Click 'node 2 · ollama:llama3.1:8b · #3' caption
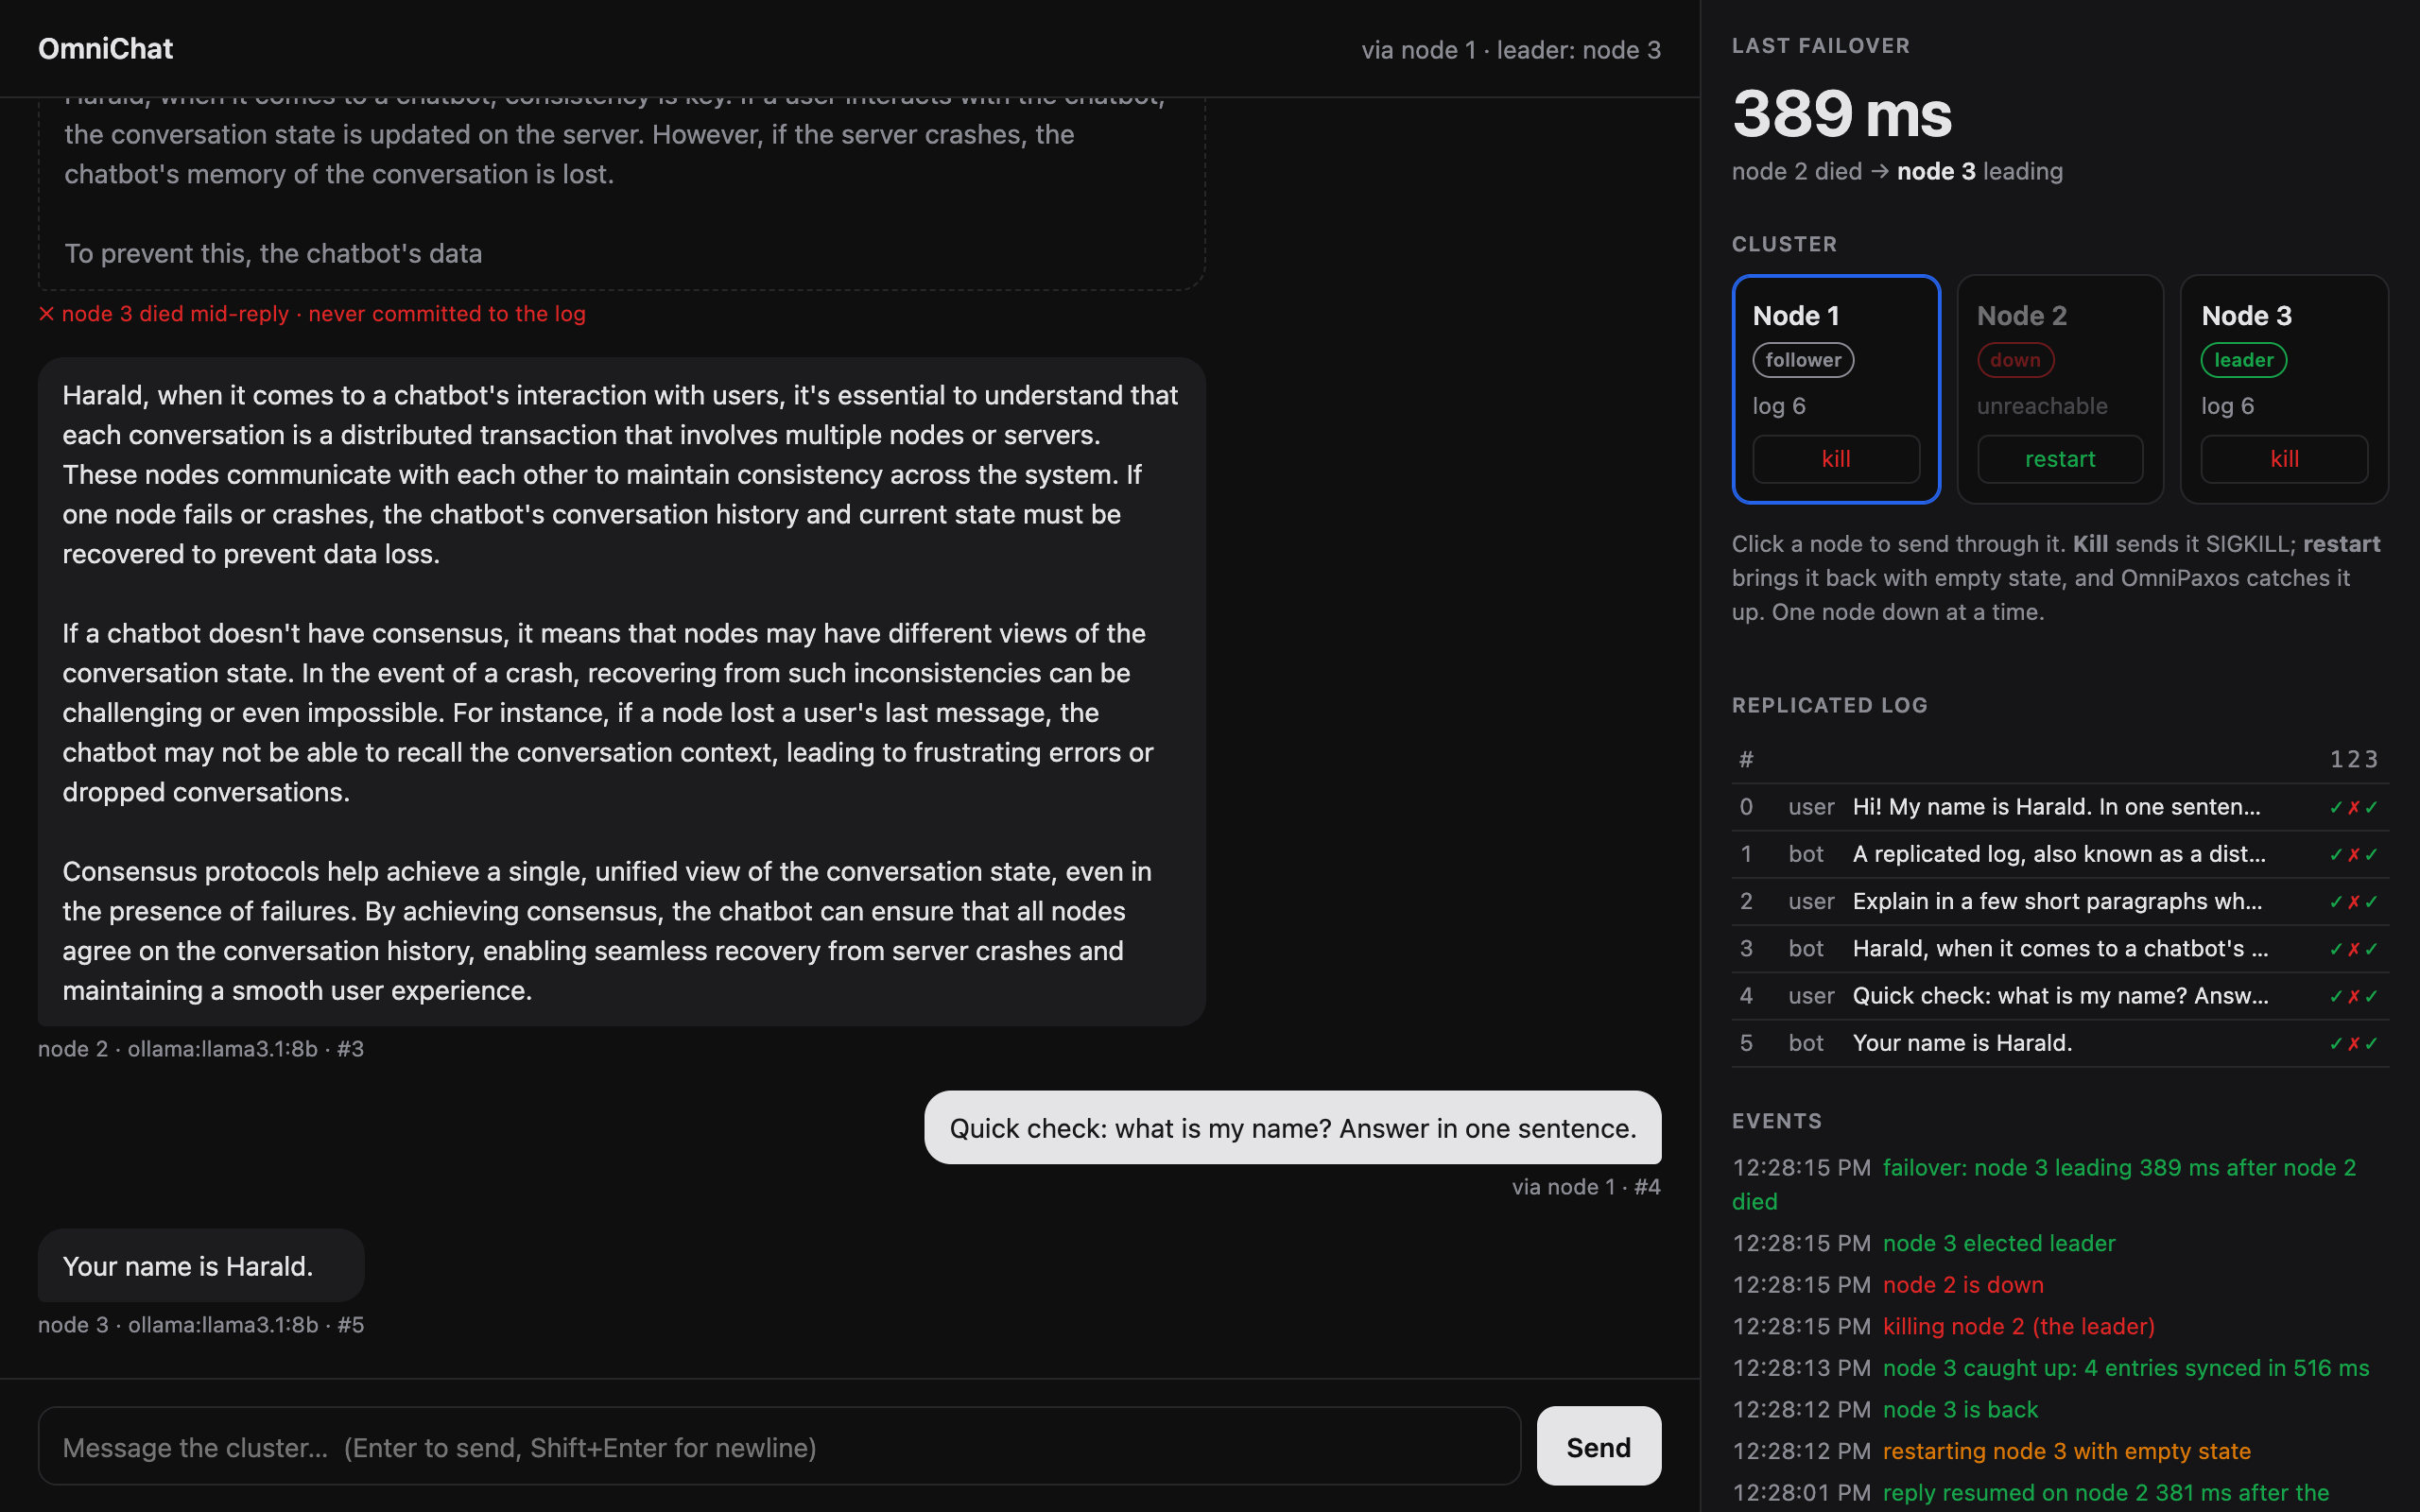 [x=201, y=1049]
